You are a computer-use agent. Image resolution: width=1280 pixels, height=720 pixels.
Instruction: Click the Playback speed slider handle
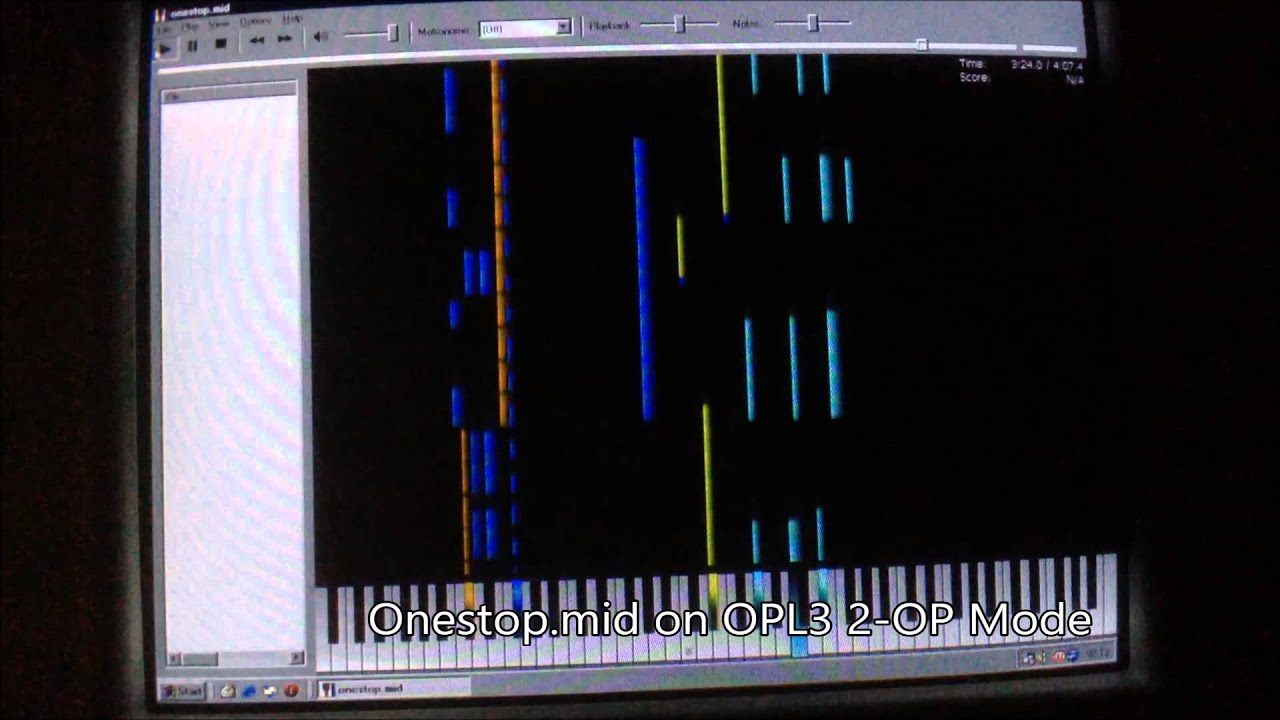coord(679,24)
